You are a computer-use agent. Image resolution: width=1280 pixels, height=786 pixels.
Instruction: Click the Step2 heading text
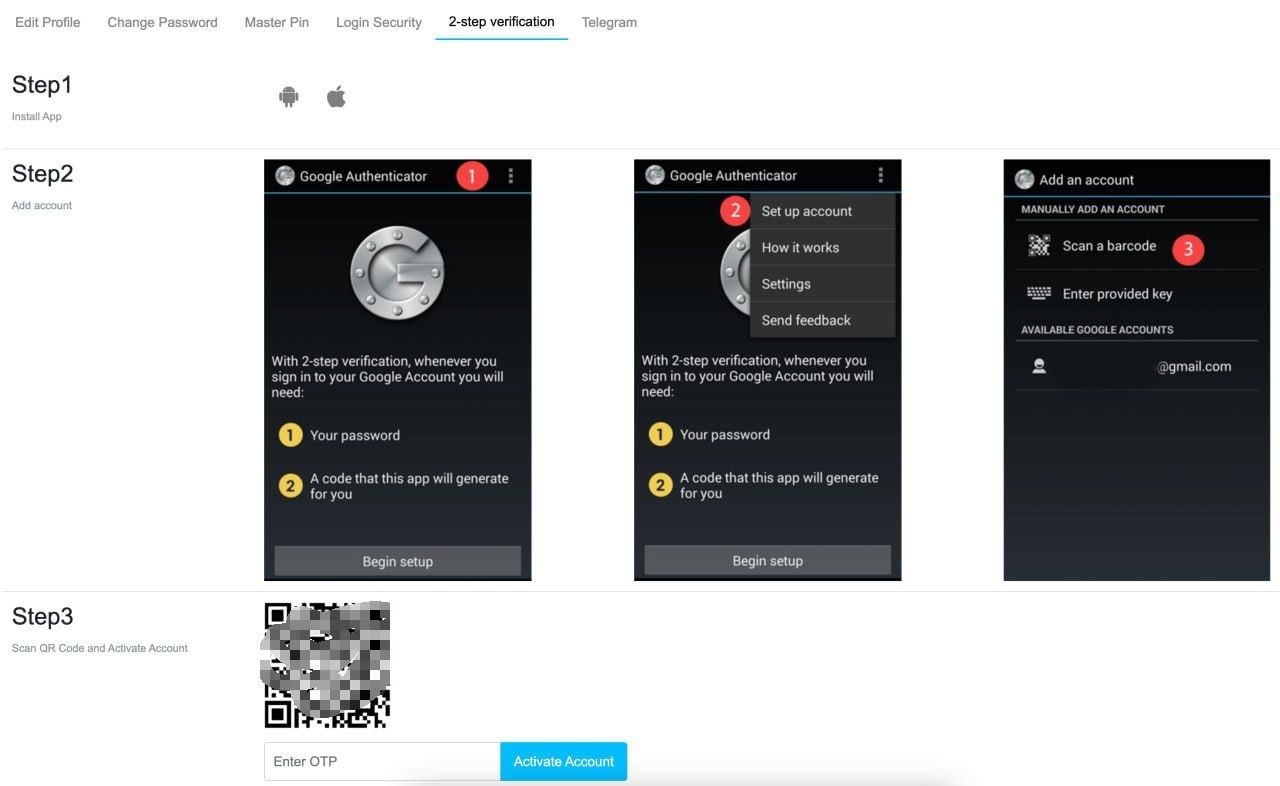(42, 174)
